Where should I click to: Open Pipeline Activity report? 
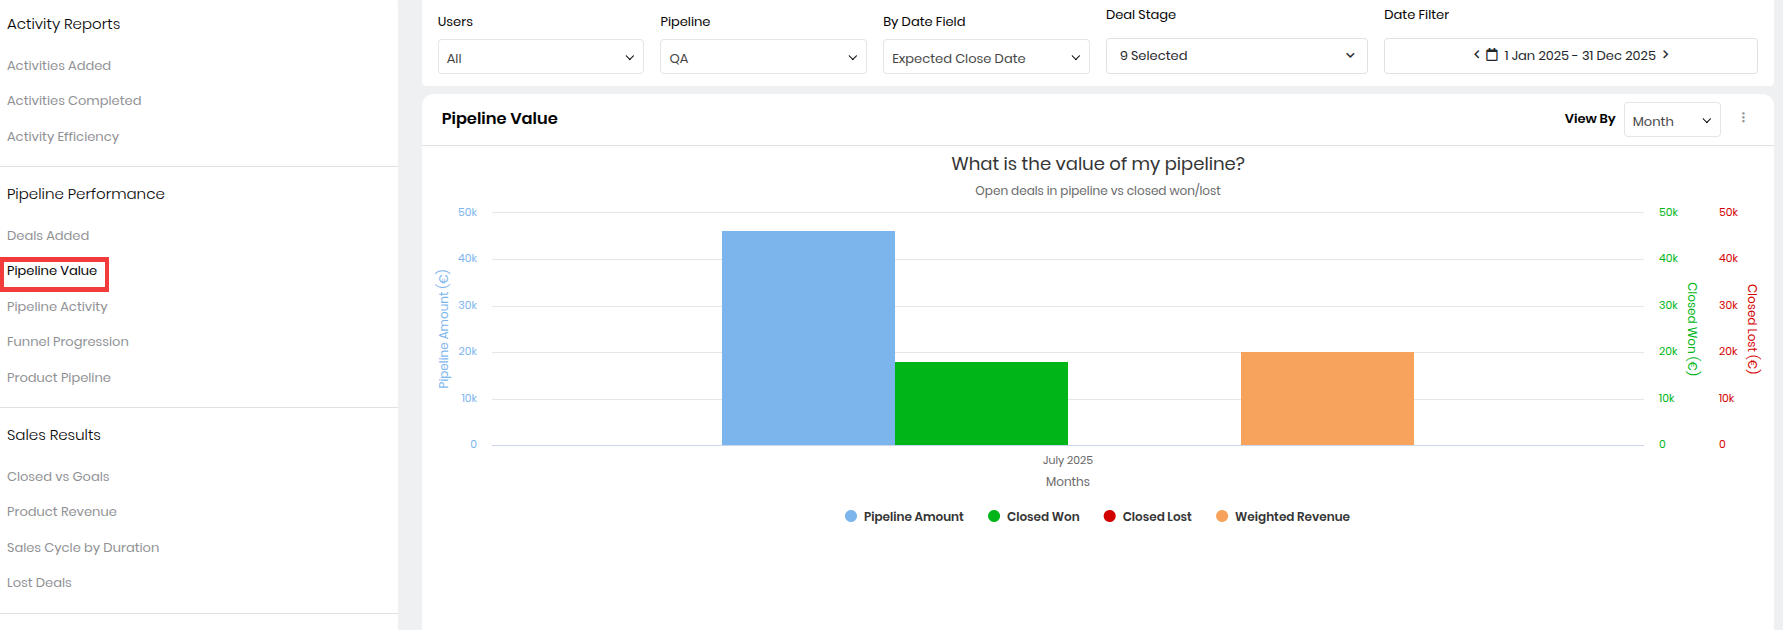point(57,307)
